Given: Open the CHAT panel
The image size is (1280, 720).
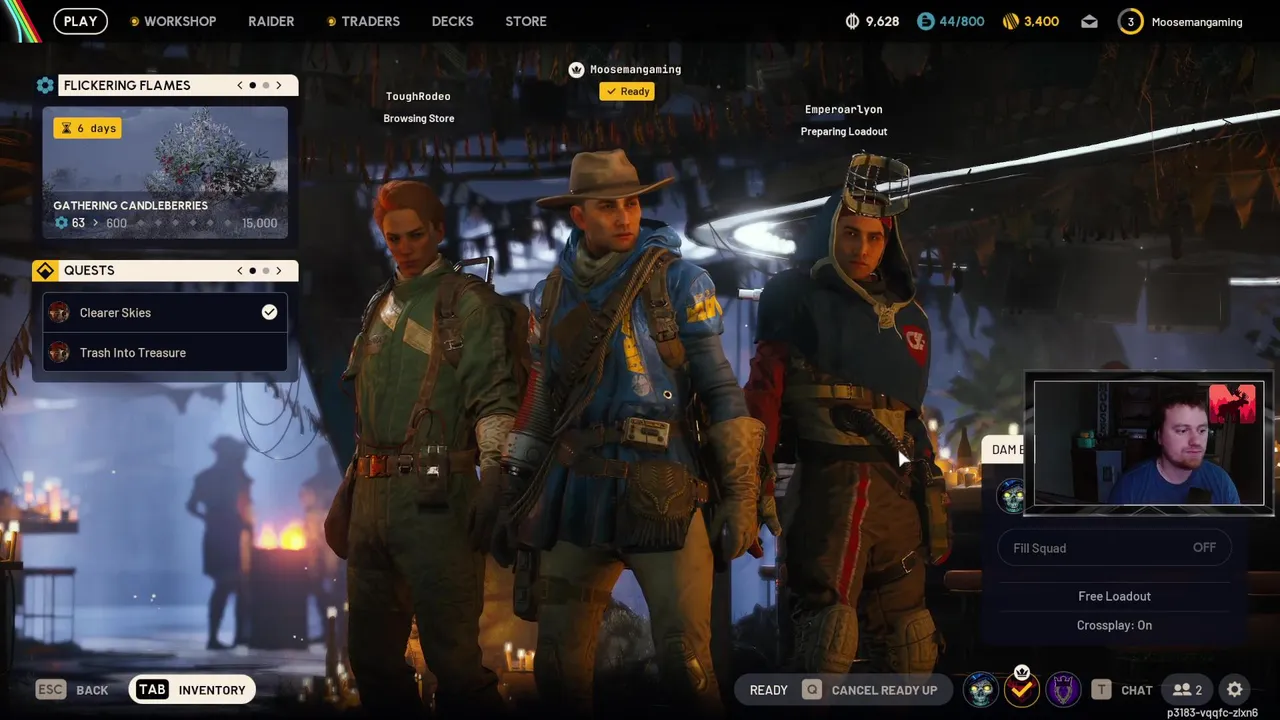Looking at the screenshot, I should coord(1137,690).
